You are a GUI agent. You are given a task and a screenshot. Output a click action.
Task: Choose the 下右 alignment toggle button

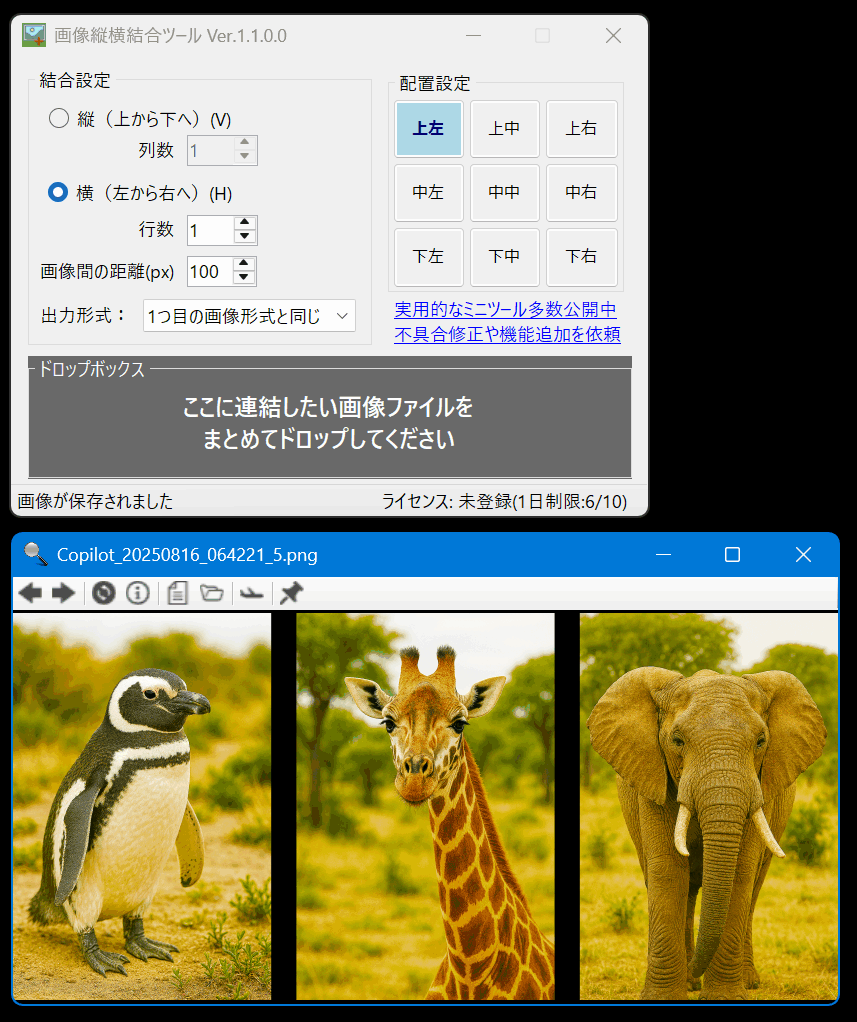click(x=581, y=257)
